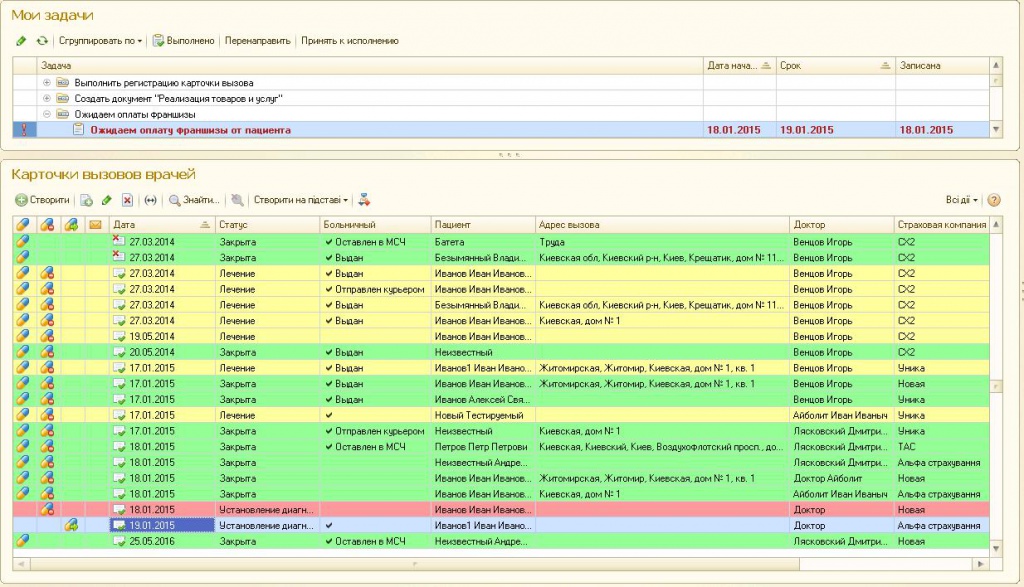Viewport: 1024px width, 587px height.
Task: Click the pill with green plus column header
Action: click(71, 225)
